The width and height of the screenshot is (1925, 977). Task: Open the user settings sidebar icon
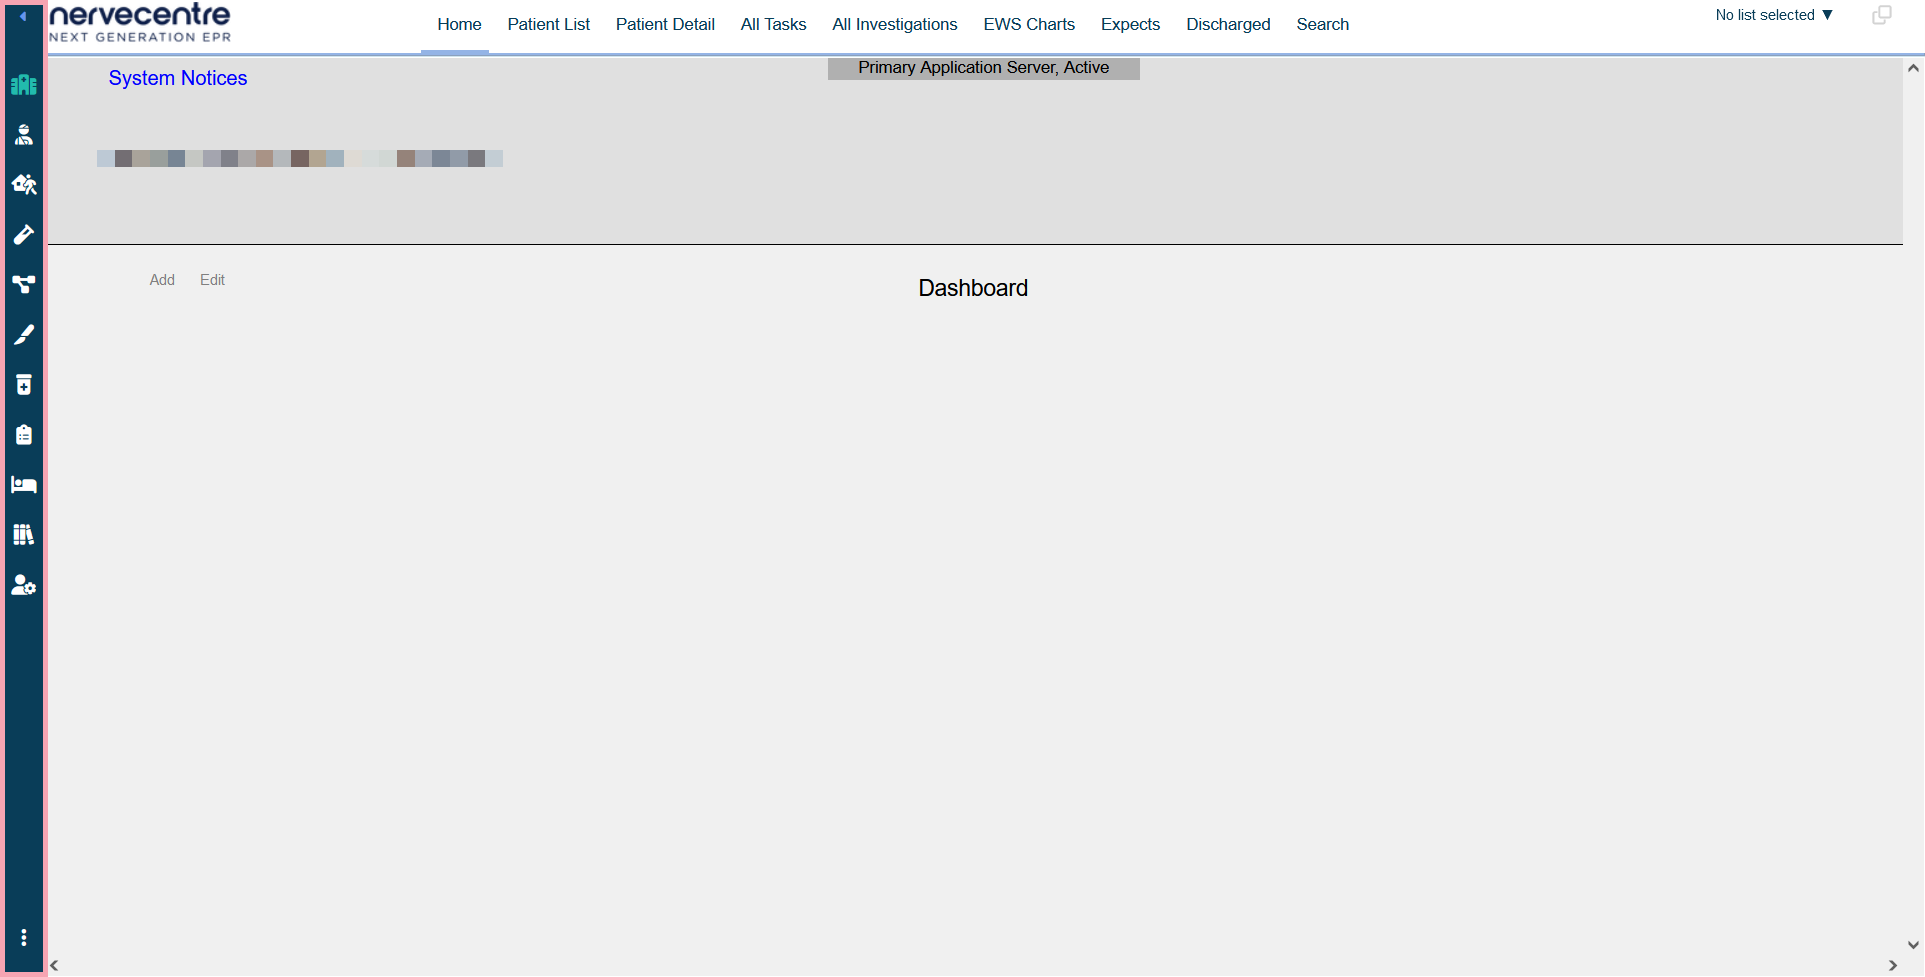click(24, 585)
